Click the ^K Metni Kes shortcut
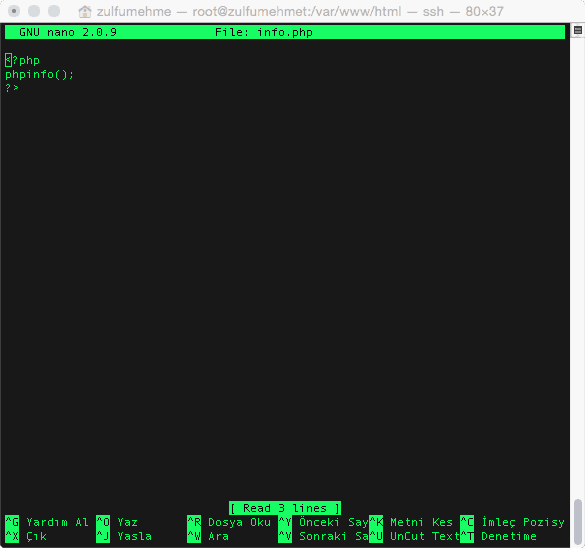 point(411,522)
